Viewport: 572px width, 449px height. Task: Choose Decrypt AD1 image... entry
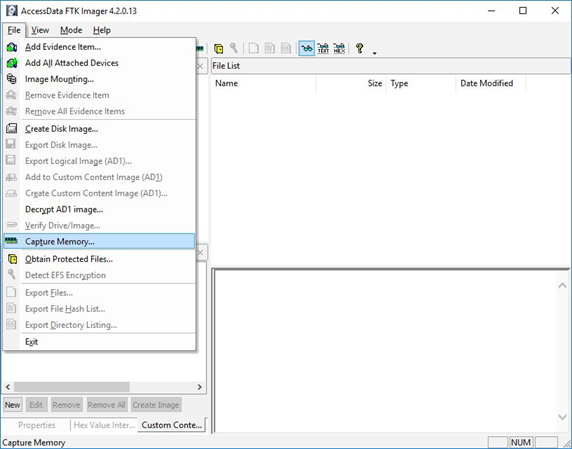[99, 209]
